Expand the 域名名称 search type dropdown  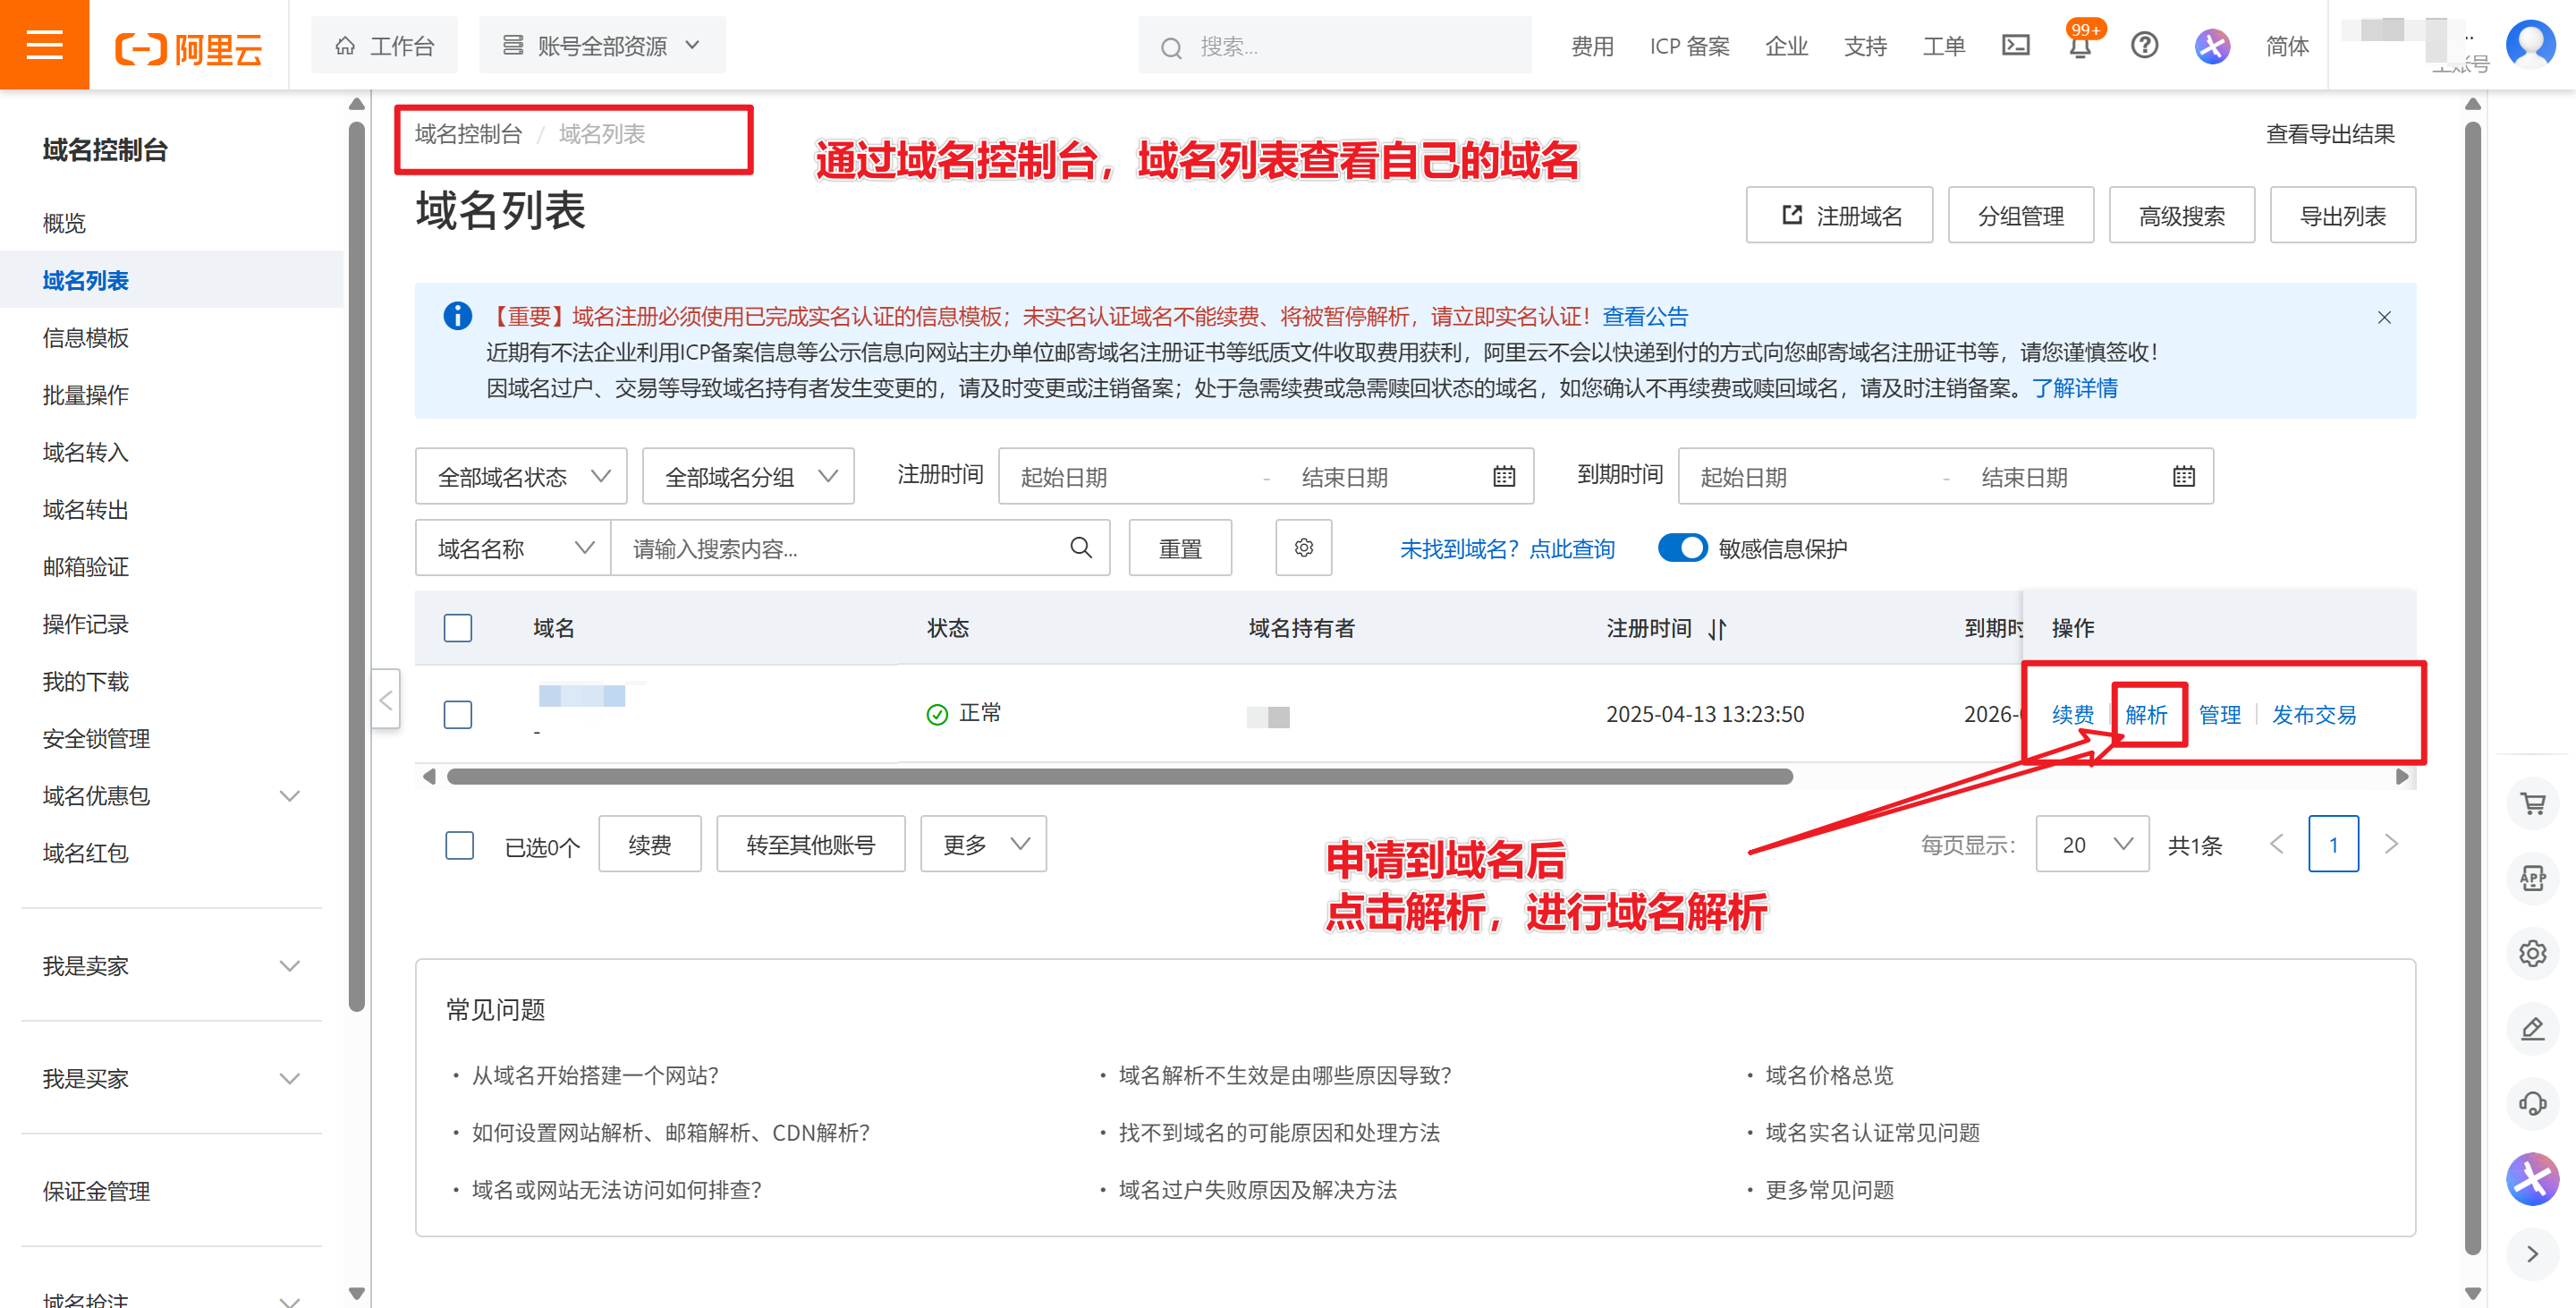(x=513, y=548)
